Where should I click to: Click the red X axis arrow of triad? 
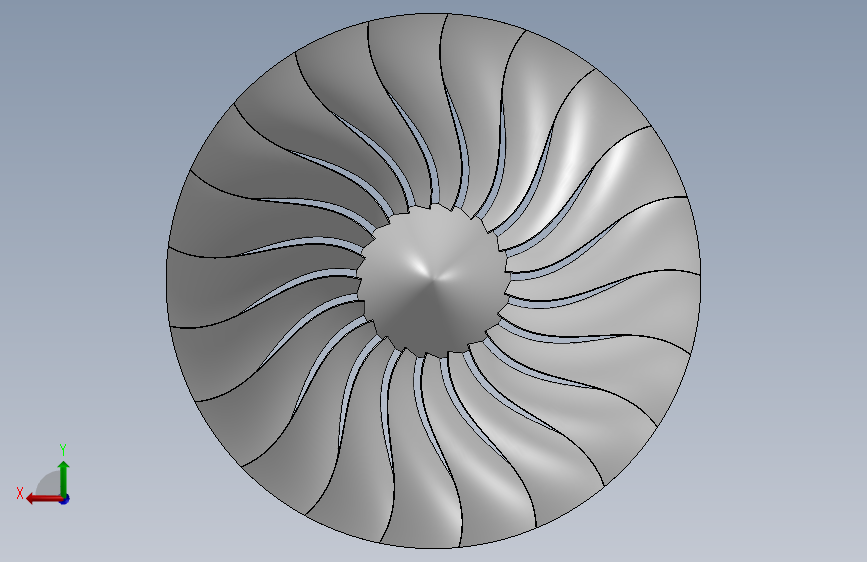44,499
